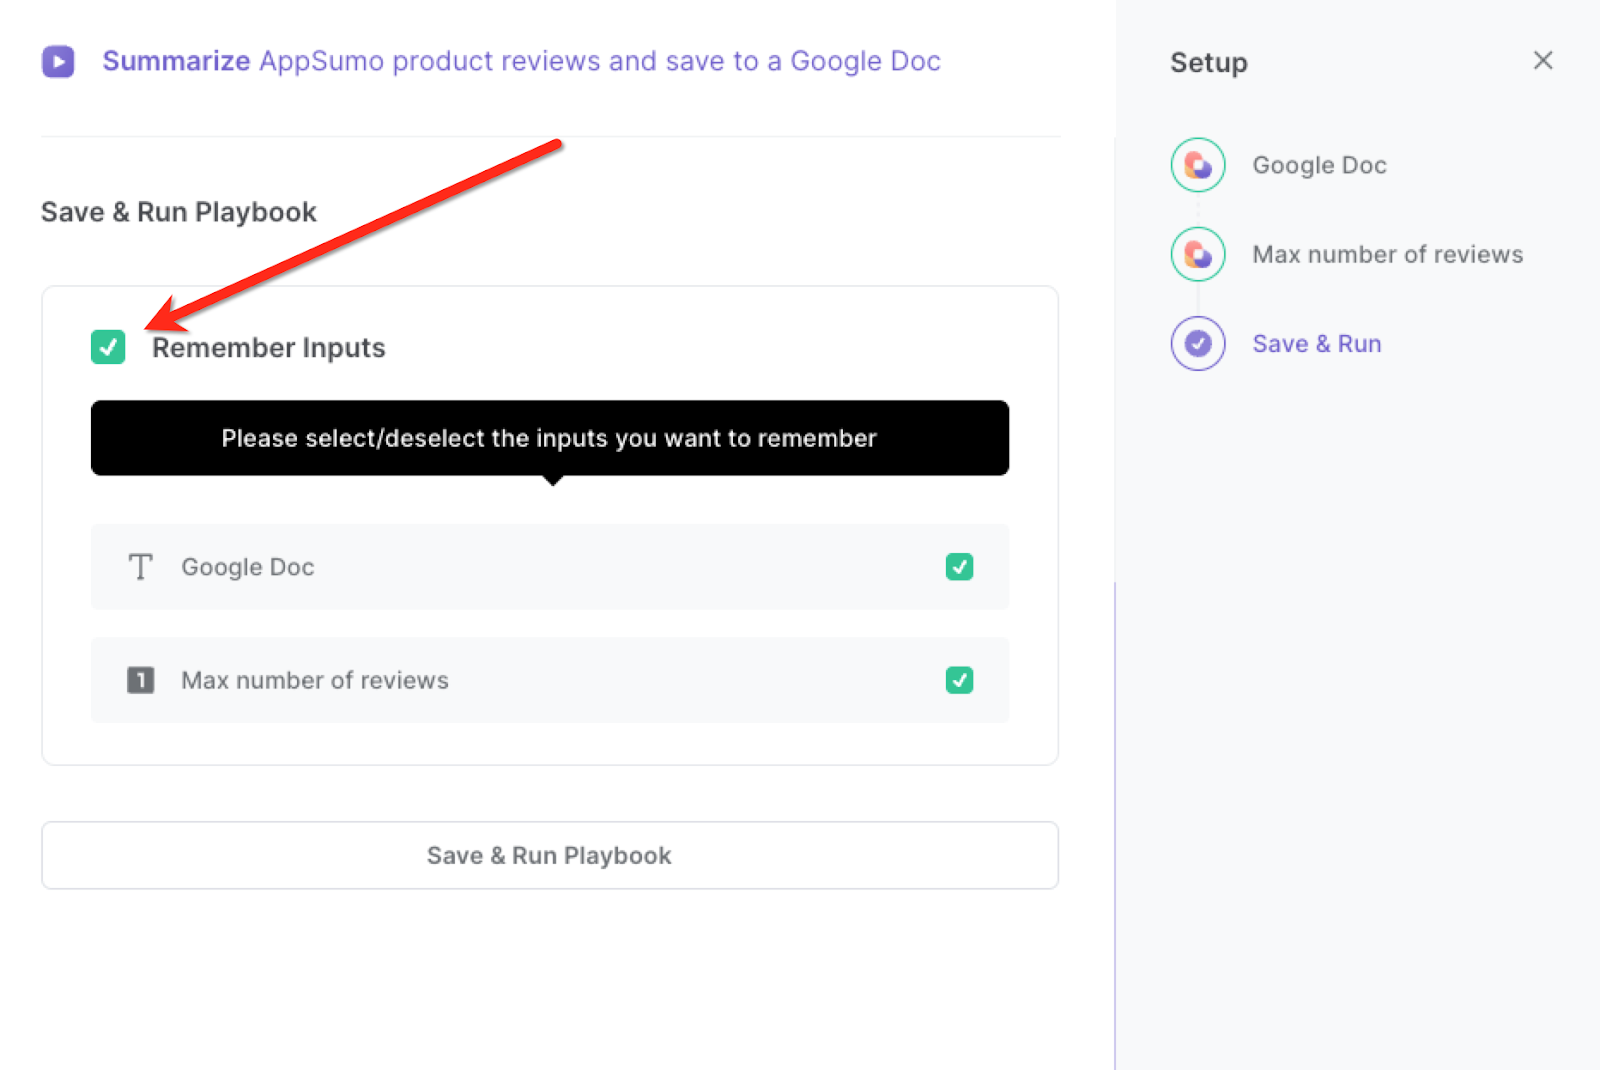Uncheck the Remember Inputs checkbox
Image resolution: width=1600 pixels, height=1070 pixels.
point(108,347)
